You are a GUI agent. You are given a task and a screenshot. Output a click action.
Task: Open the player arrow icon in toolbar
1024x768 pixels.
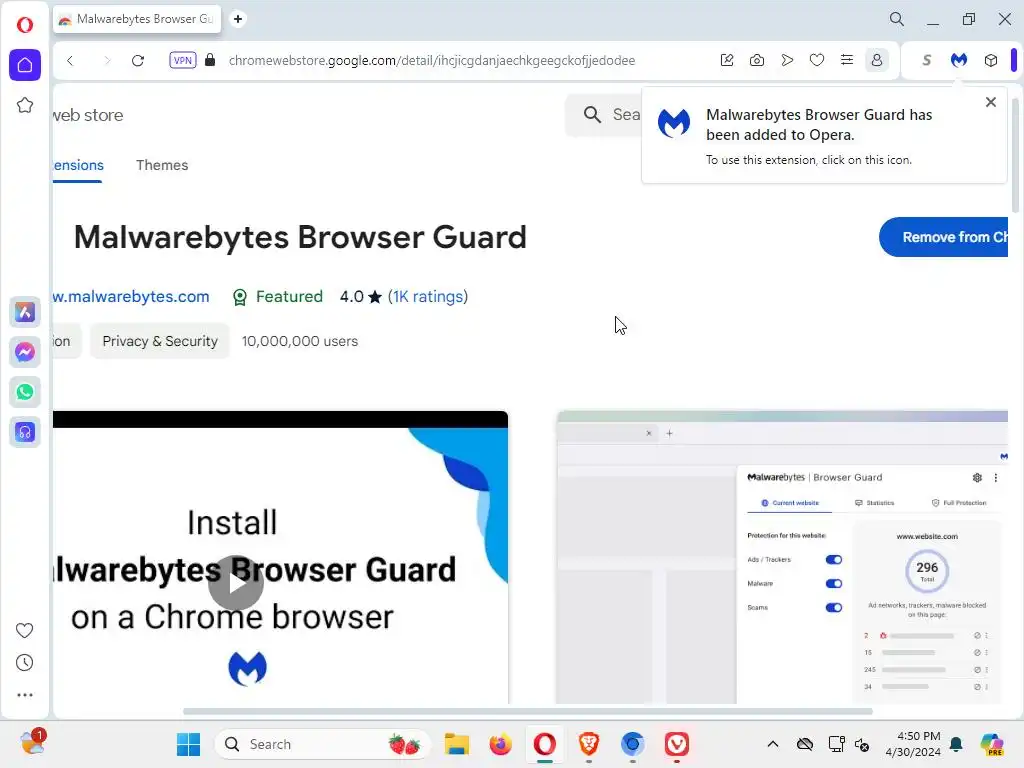pyautogui.click(x=787, y=60)
